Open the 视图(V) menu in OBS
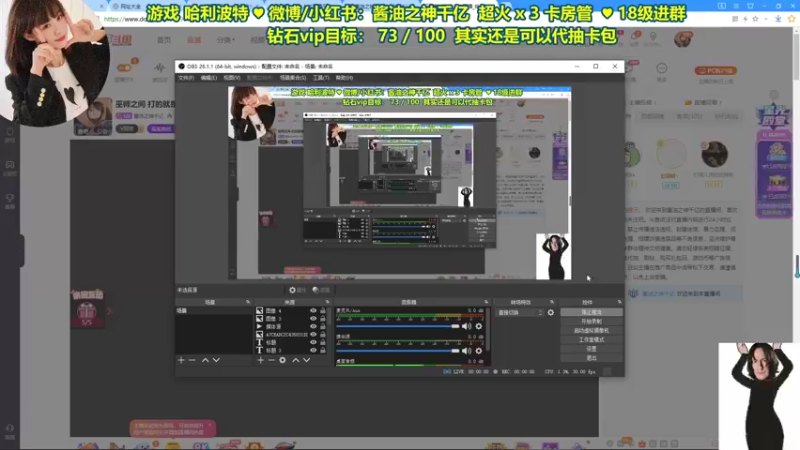The height and width of the screenshot is (450, 800). pos(232,78)
